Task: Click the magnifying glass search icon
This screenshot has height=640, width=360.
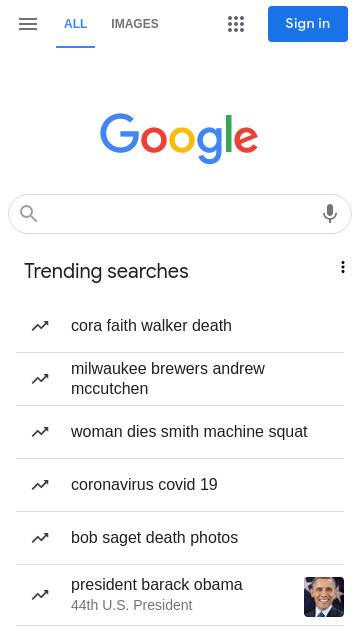Action: (29, 213)
